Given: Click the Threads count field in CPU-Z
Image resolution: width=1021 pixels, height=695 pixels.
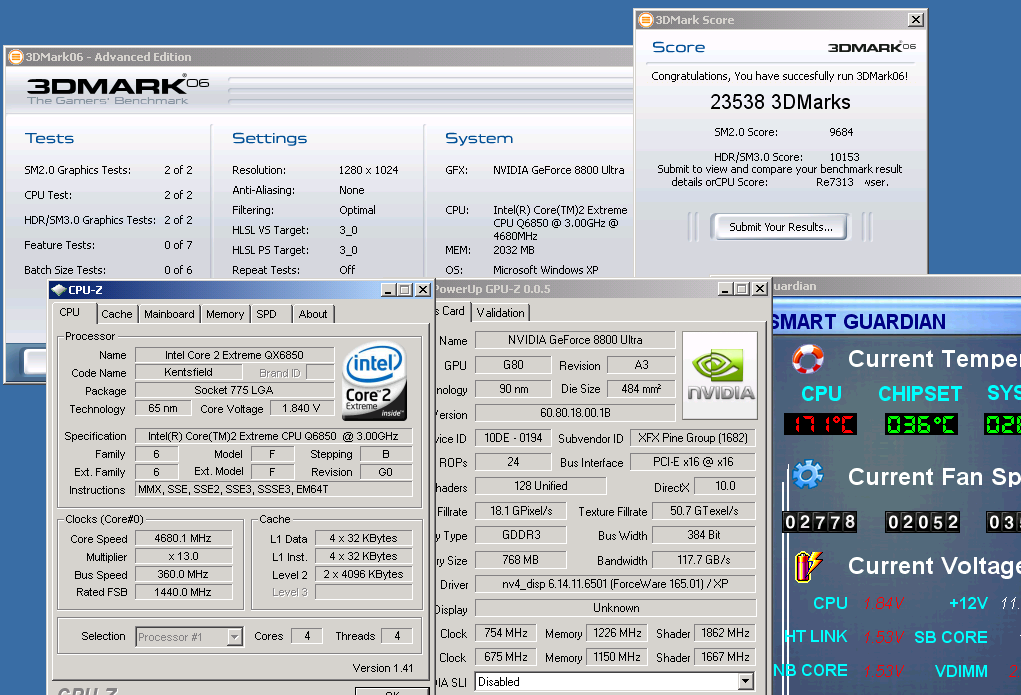Looking at the screenshot, I should coord(397,636).
